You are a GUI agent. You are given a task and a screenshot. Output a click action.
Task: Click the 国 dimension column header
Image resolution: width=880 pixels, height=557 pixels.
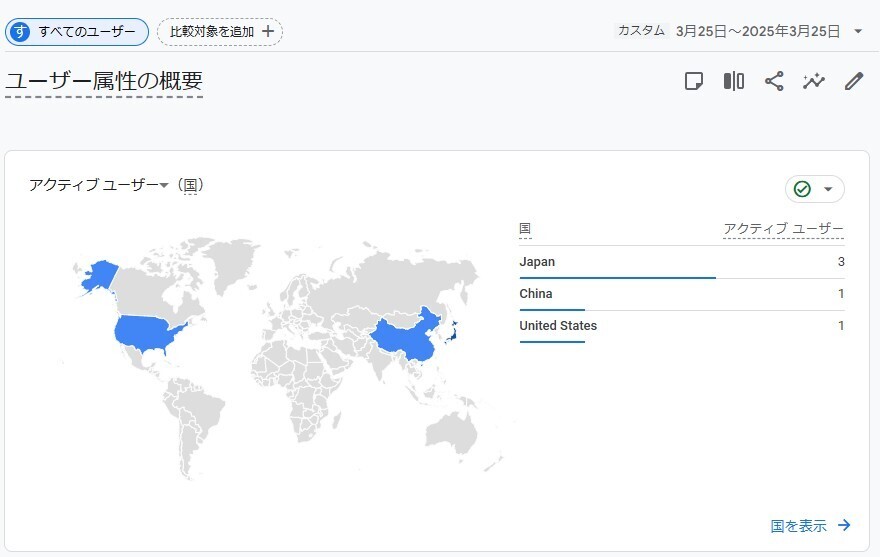pos(525,229)
